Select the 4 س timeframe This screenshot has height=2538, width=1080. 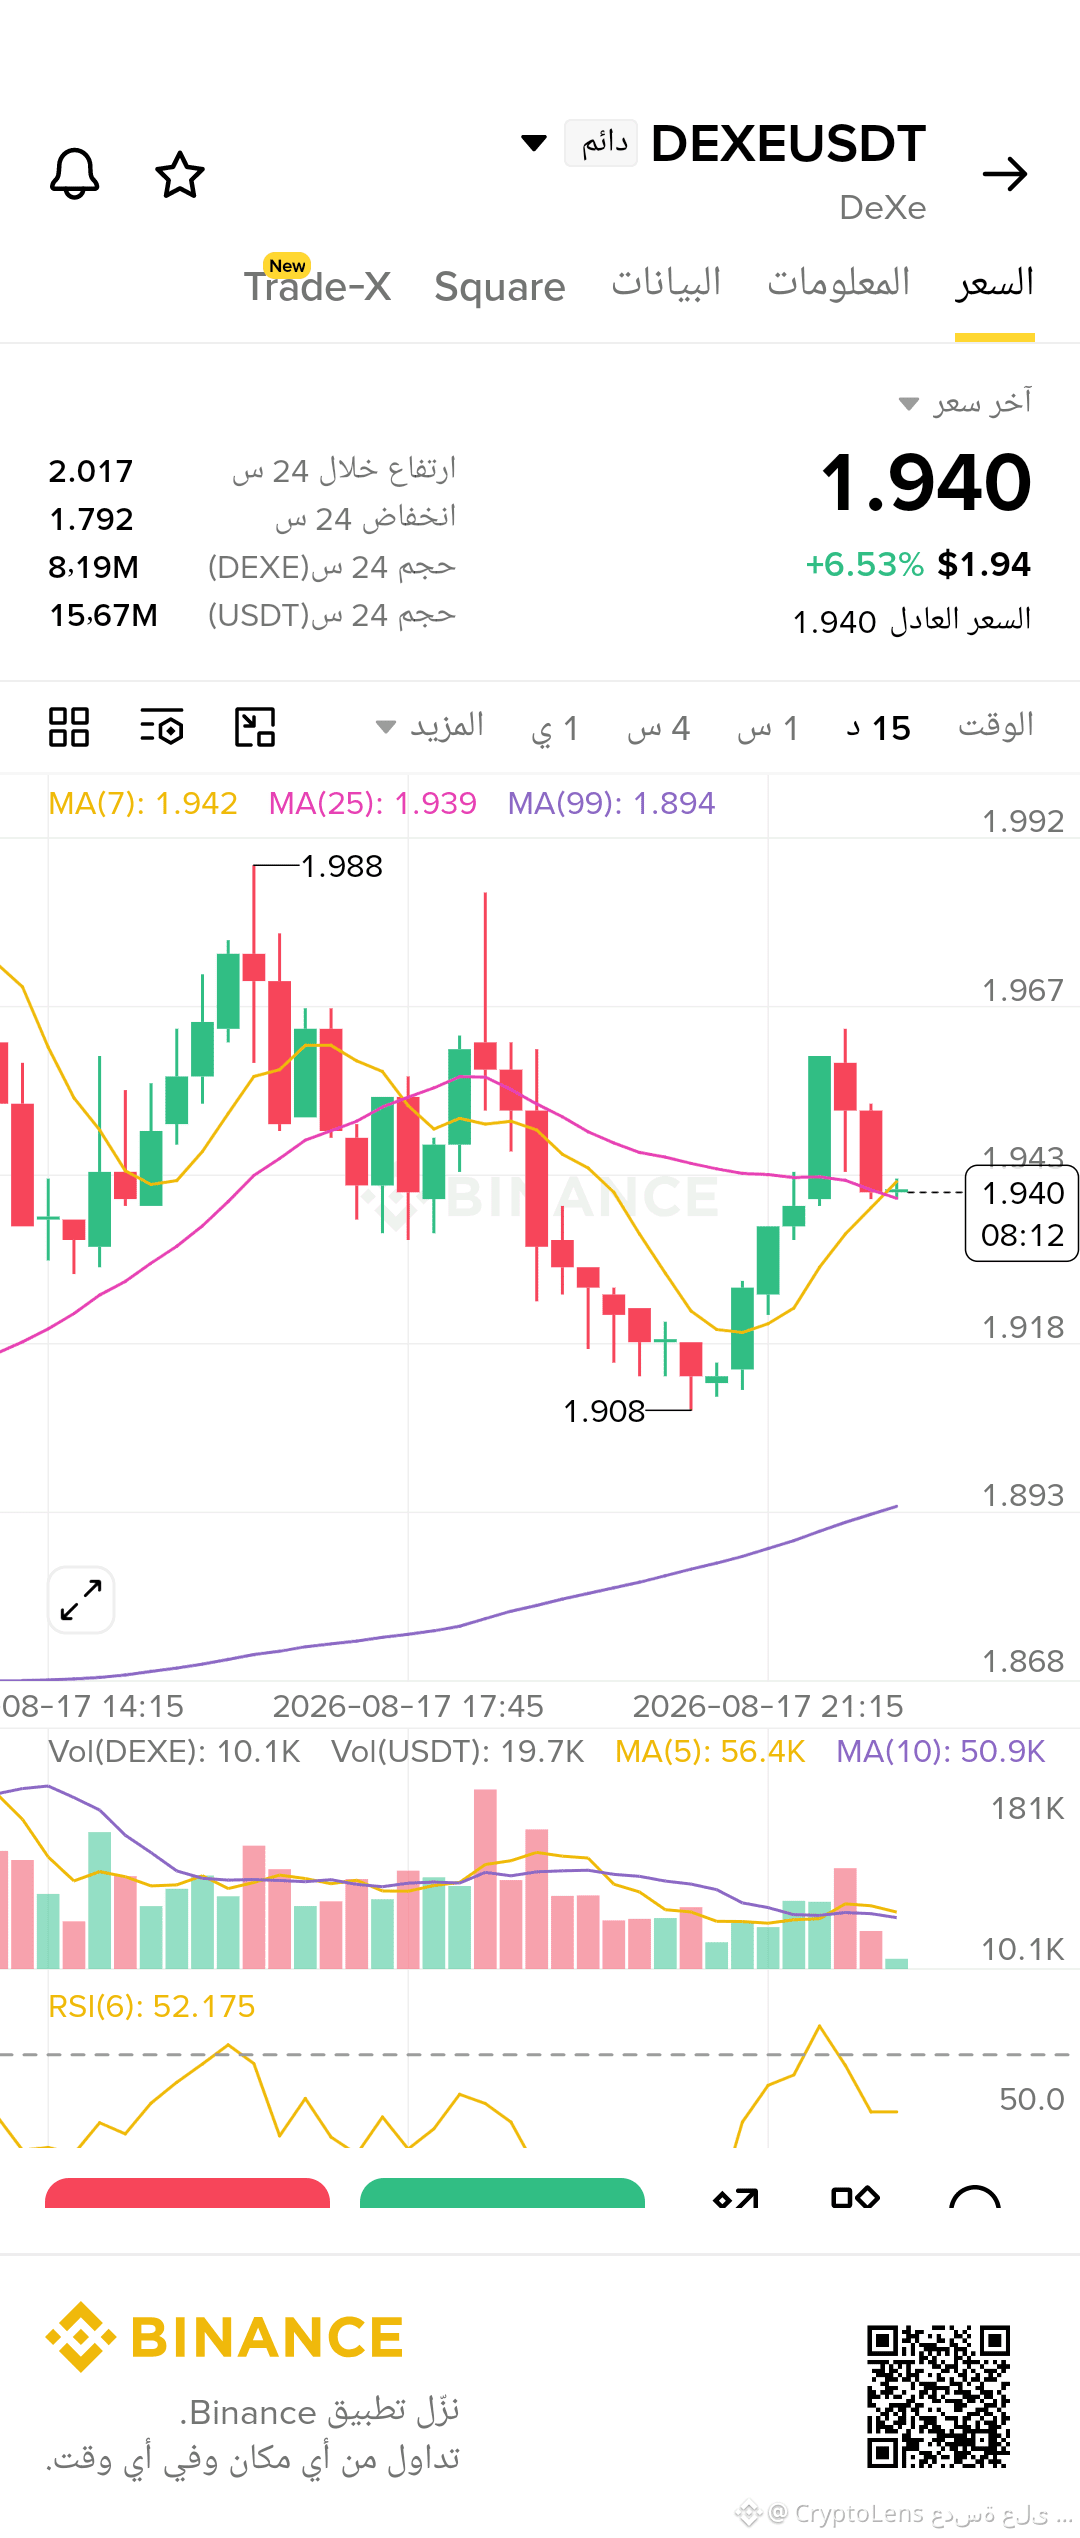click(659, 728)
